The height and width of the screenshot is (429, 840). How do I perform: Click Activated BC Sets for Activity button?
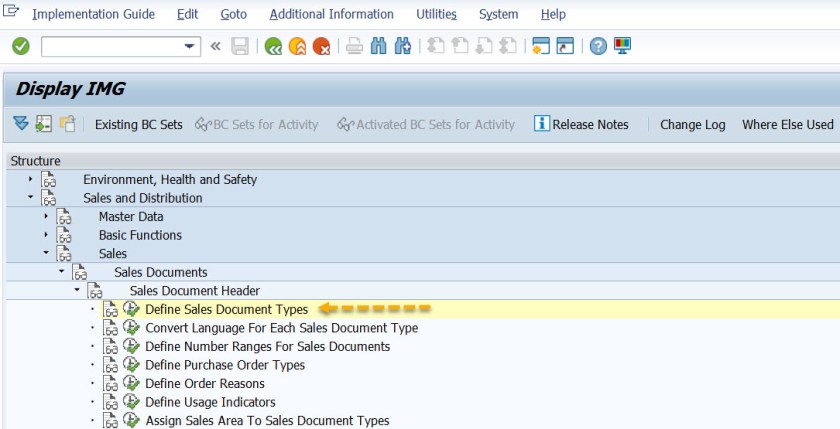click(426, 124)
